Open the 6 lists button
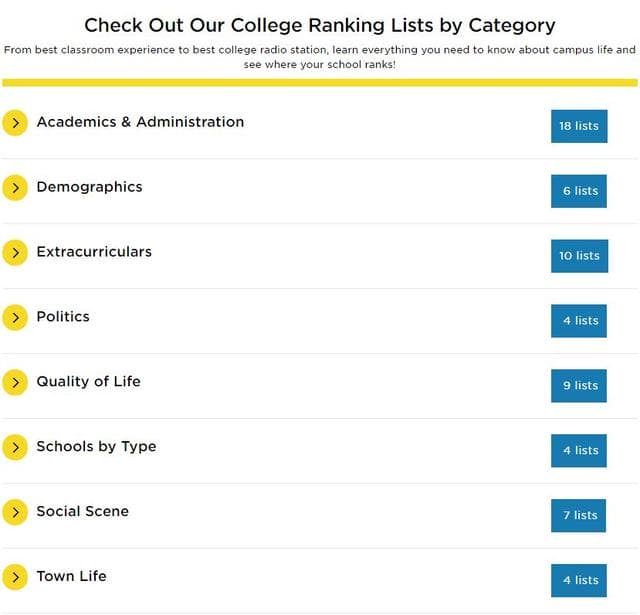The height and width of the screenshot is (615, 640). click(x=579, y=191)
